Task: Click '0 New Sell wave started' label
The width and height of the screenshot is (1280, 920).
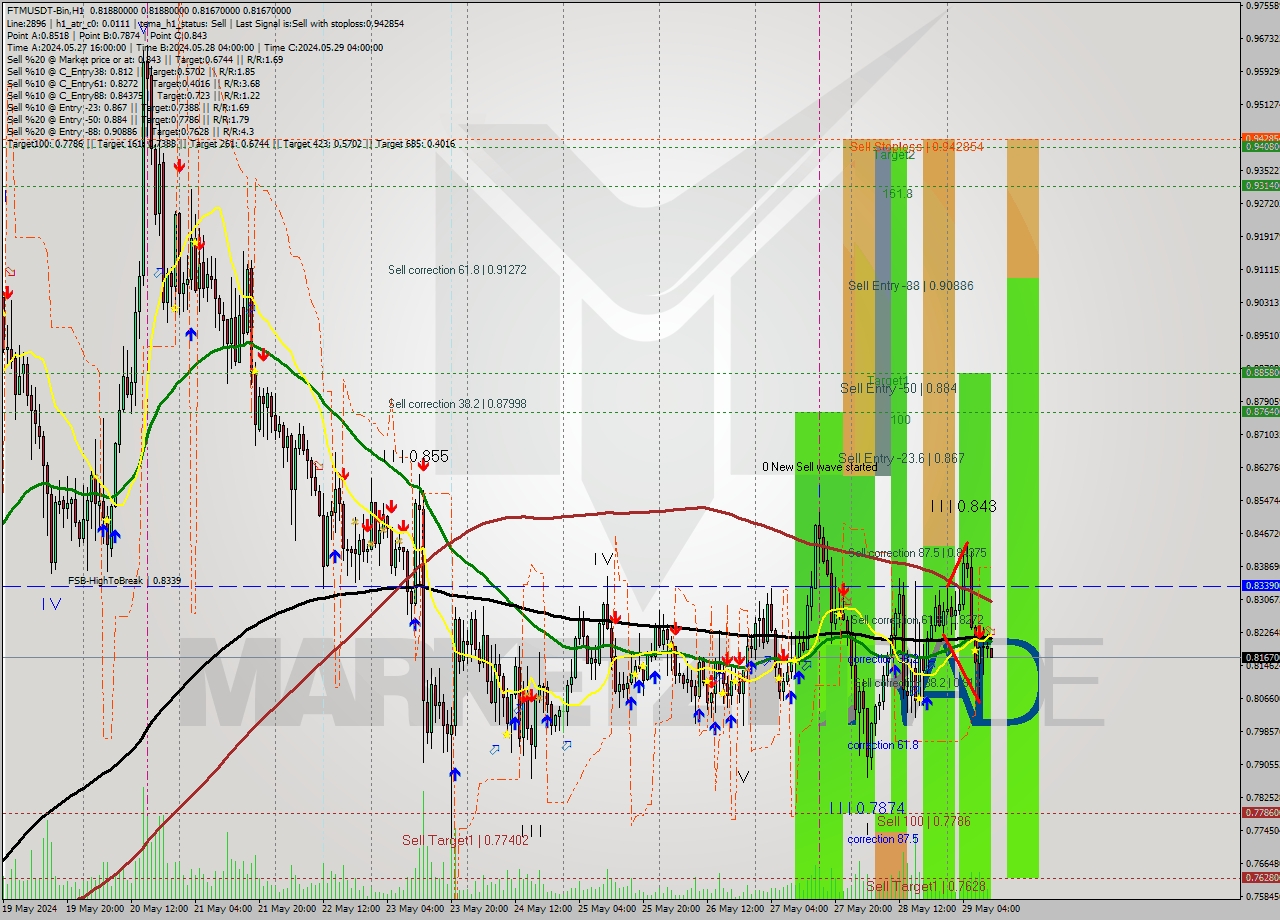Action: point(819,467)
